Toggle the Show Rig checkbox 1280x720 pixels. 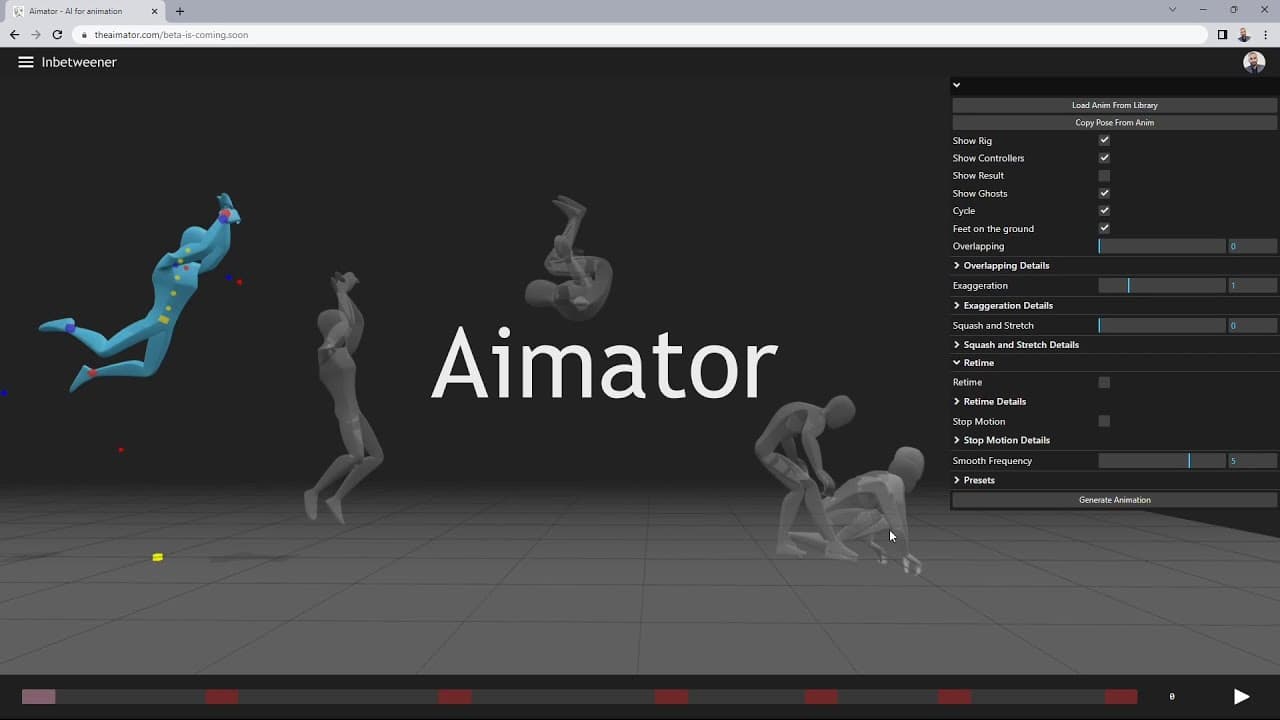[1104, 140]
